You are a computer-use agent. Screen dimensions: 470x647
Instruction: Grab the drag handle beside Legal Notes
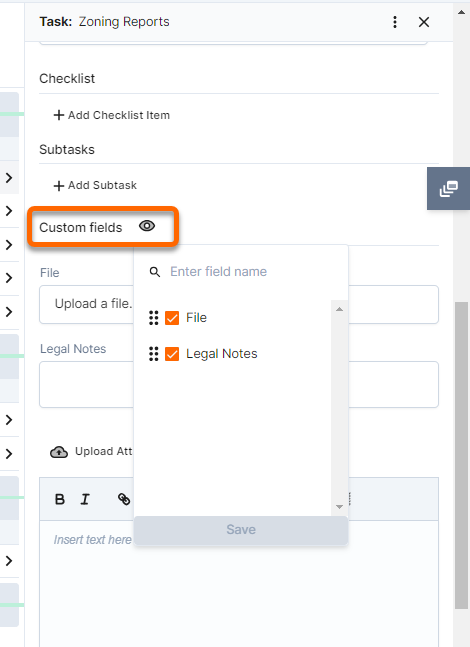click(x=154, y=354)
